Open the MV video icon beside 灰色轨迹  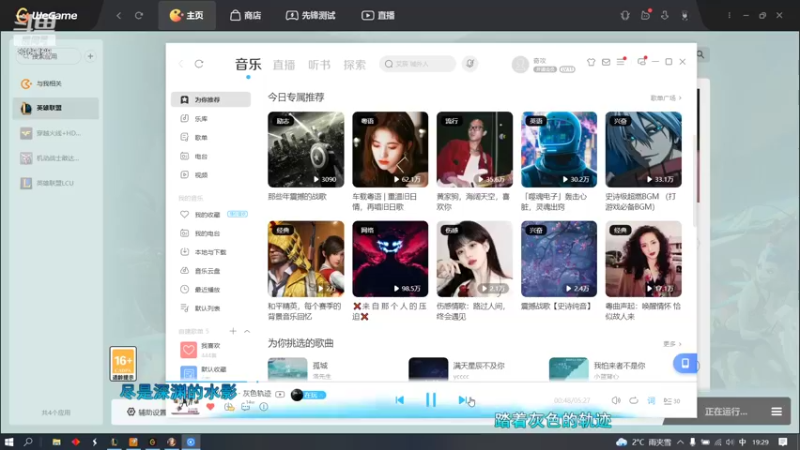click(280, 394)
